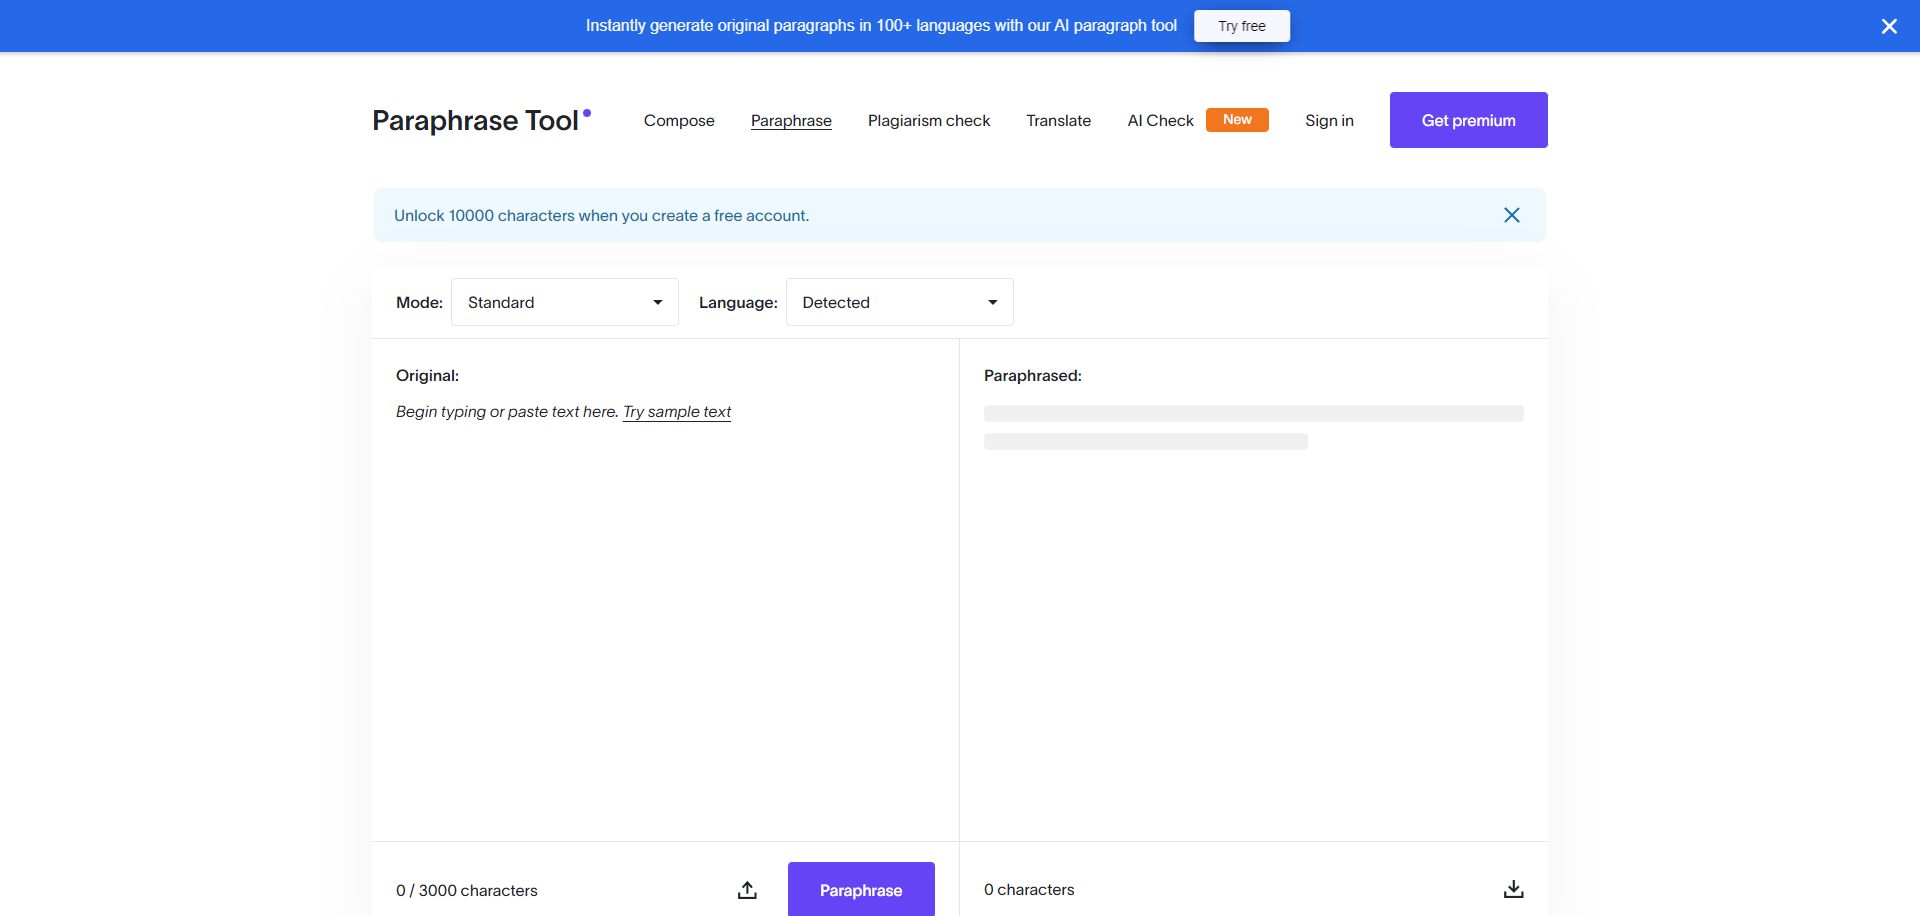
Task: Click the 0 characters output count
Action: click(1029, 889)
